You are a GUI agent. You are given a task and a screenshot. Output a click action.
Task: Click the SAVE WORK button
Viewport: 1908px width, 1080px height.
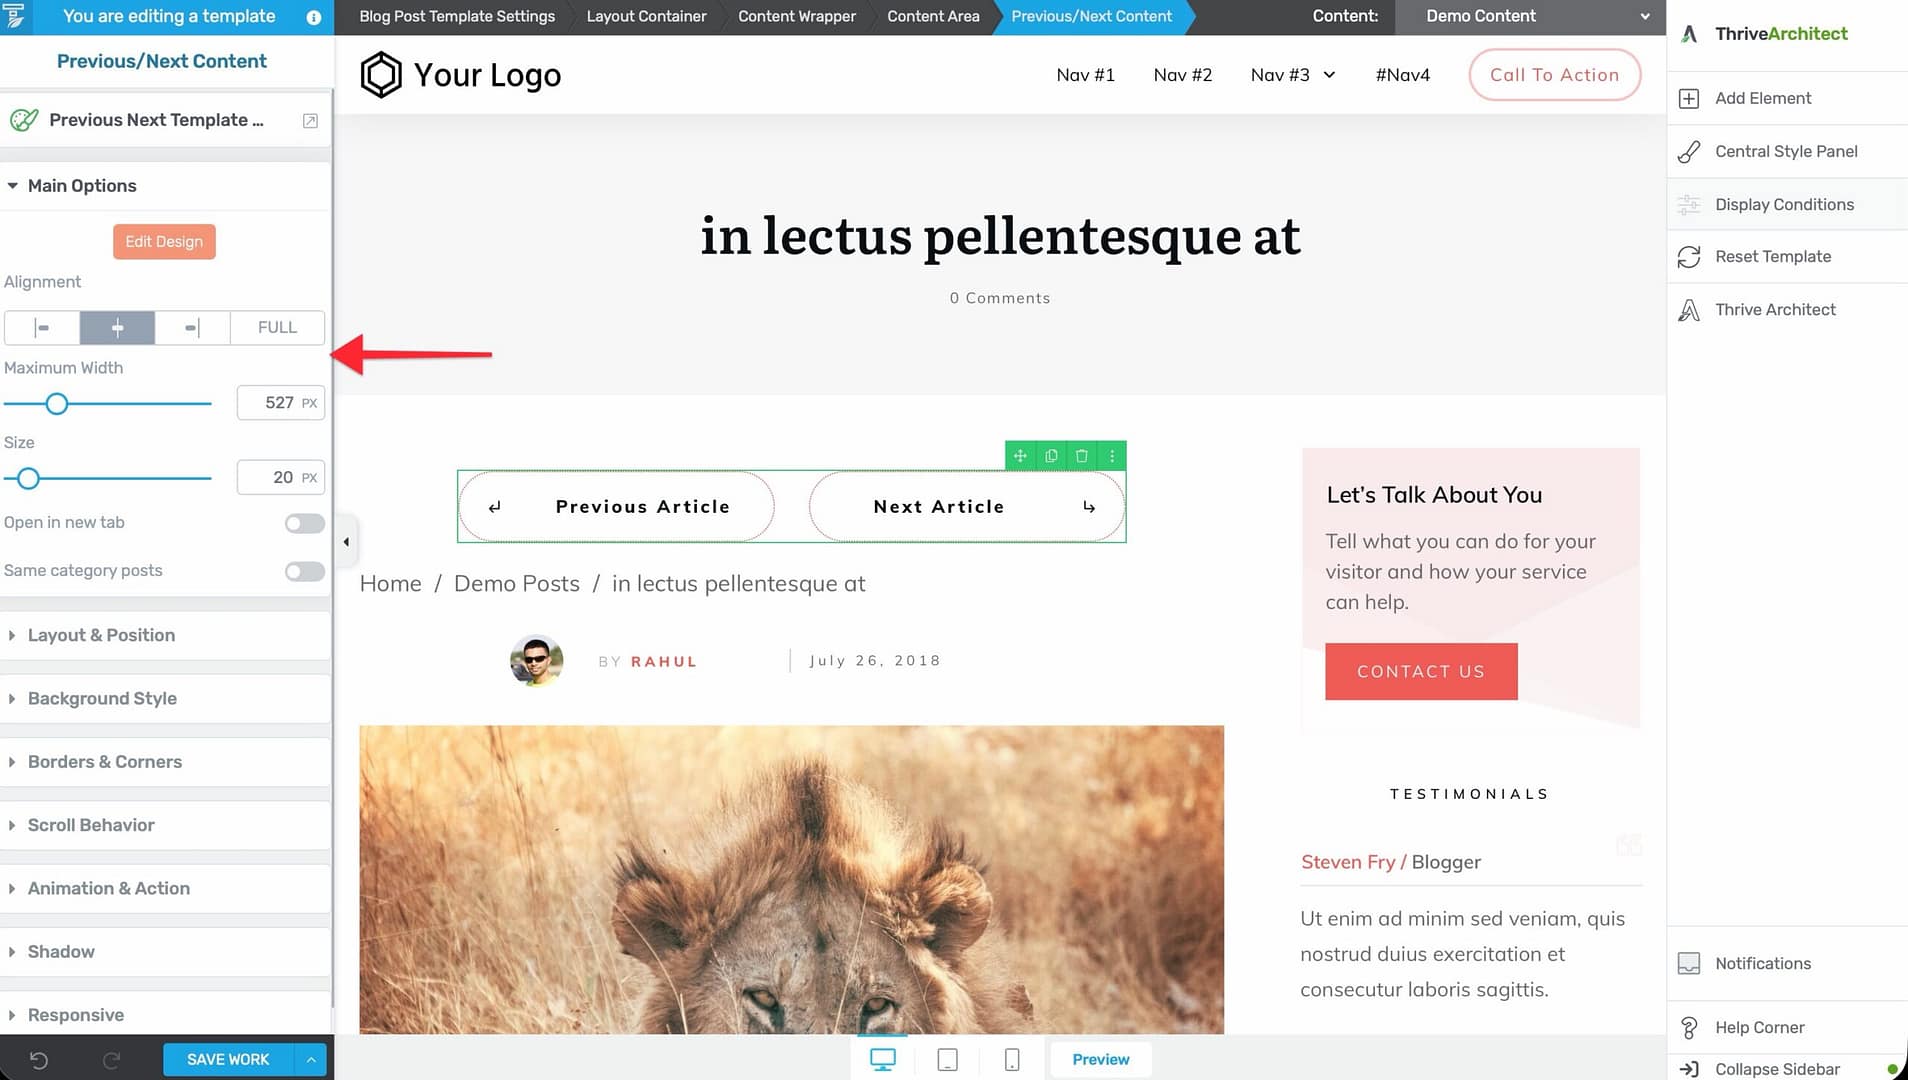pyautogui.click(x=228, y=1059)
